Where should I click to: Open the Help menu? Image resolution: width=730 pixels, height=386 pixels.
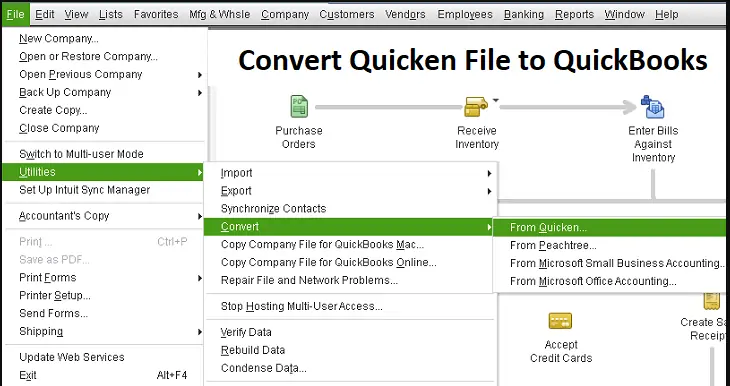(666, 14)
